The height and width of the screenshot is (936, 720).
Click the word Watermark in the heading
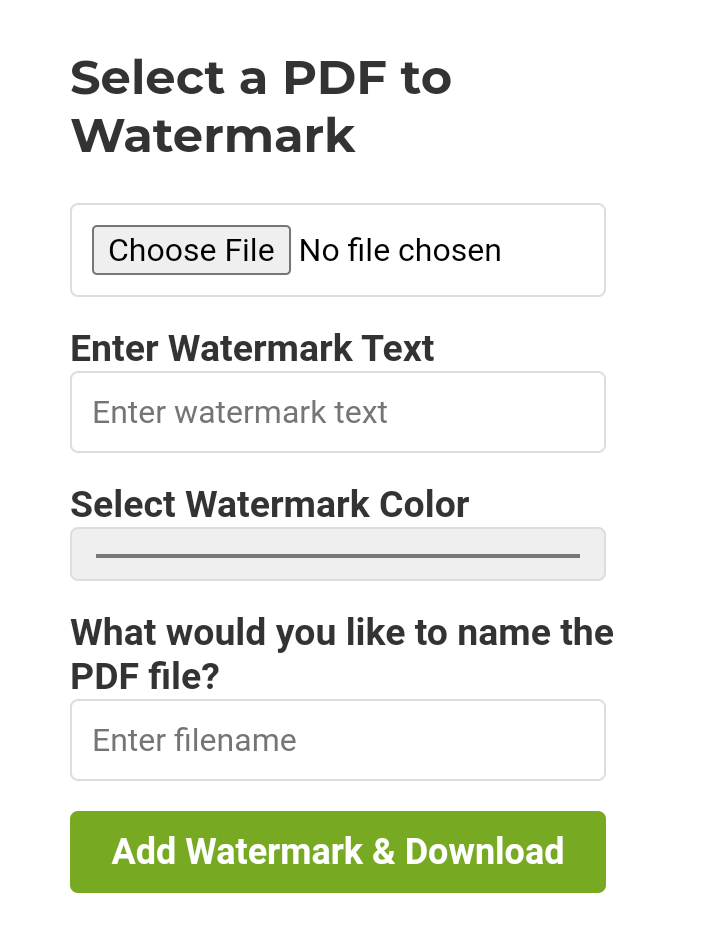(213, 136)
